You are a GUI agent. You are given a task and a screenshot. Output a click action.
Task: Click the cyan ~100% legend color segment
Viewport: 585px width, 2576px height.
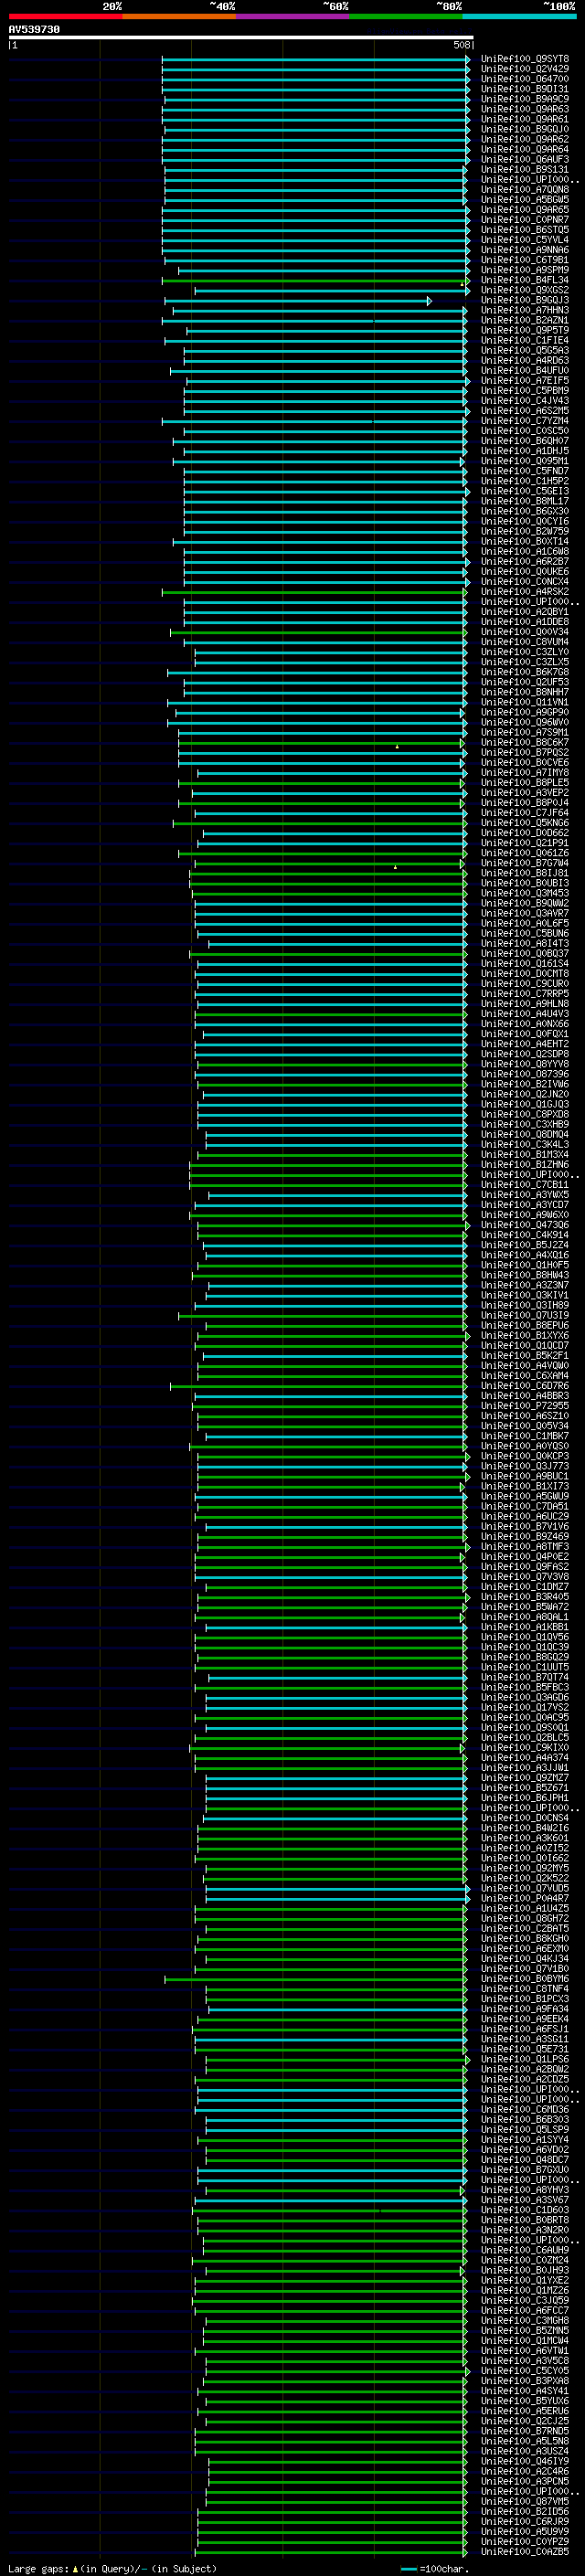[520, 16]
